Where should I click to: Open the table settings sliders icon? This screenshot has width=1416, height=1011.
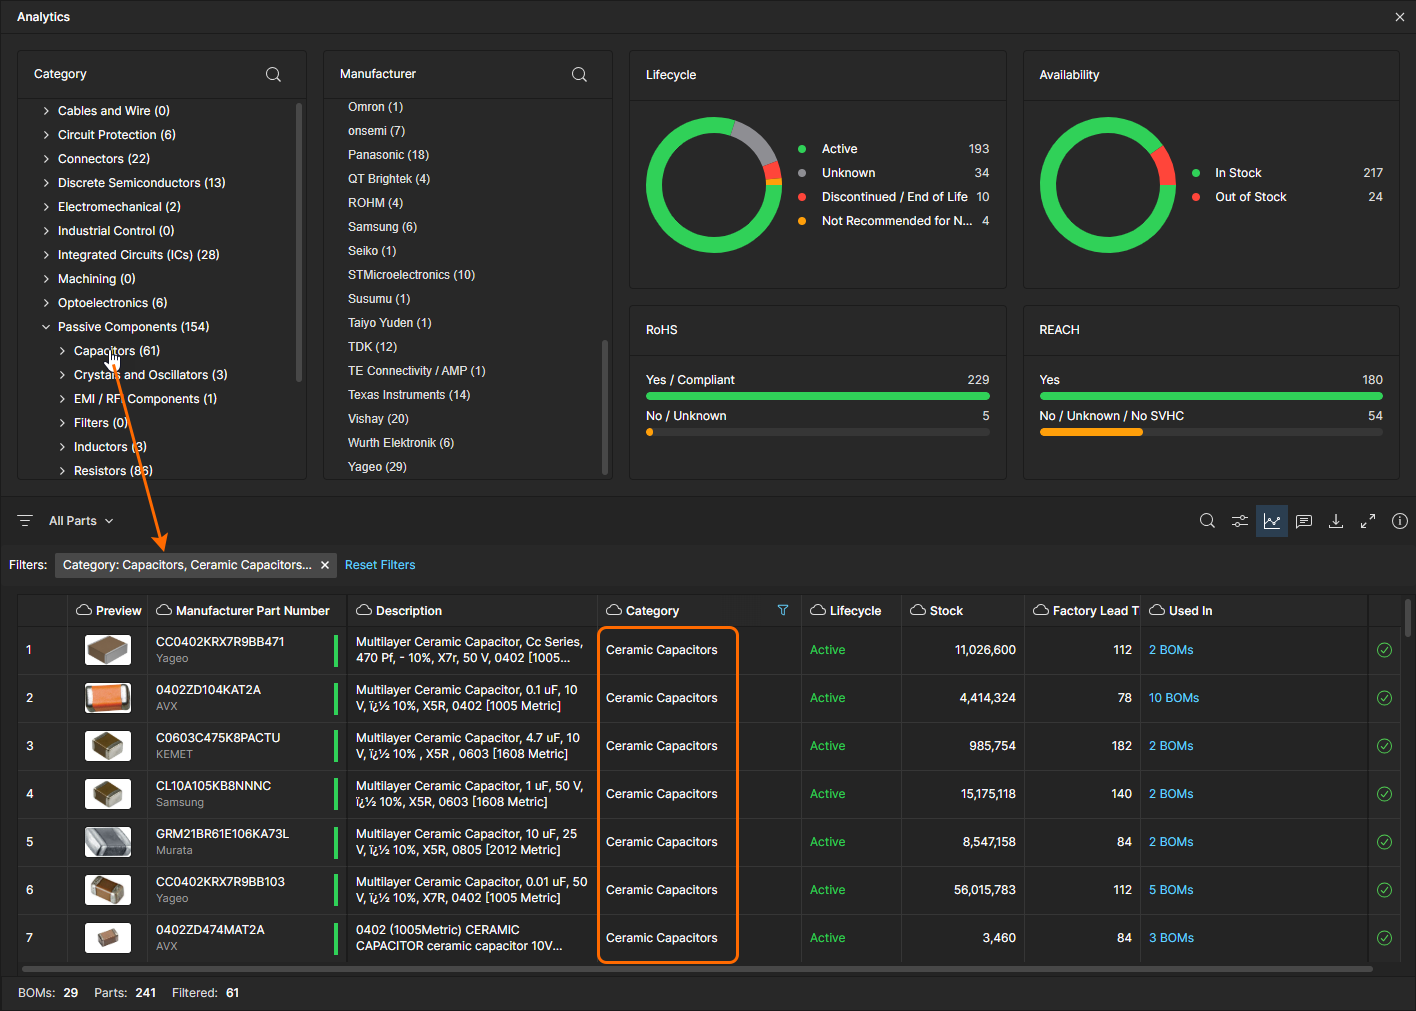click(1239, 521)
